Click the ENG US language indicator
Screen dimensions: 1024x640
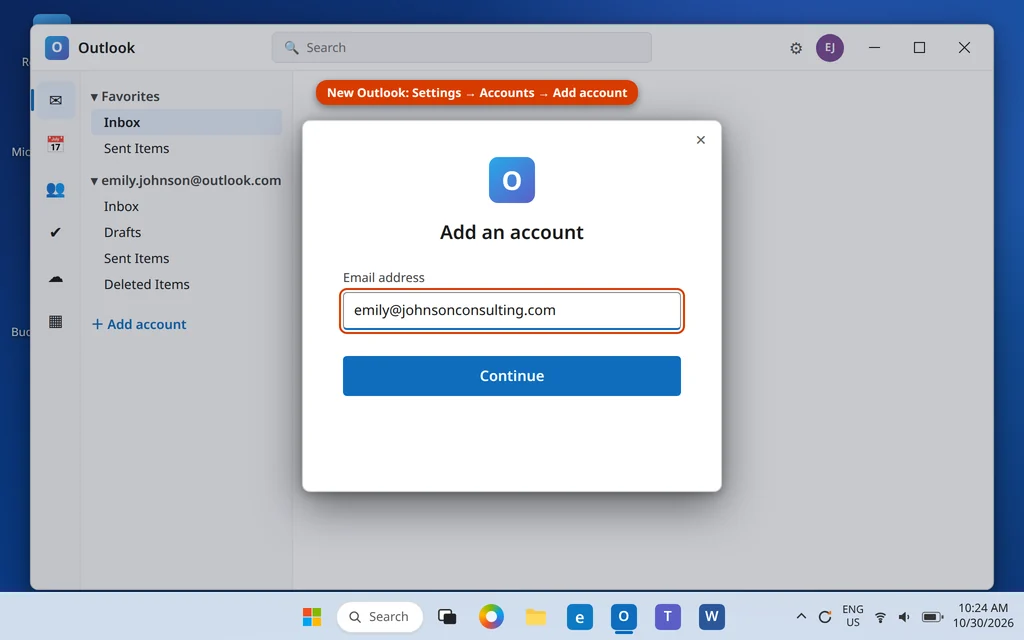click(853, 616)
